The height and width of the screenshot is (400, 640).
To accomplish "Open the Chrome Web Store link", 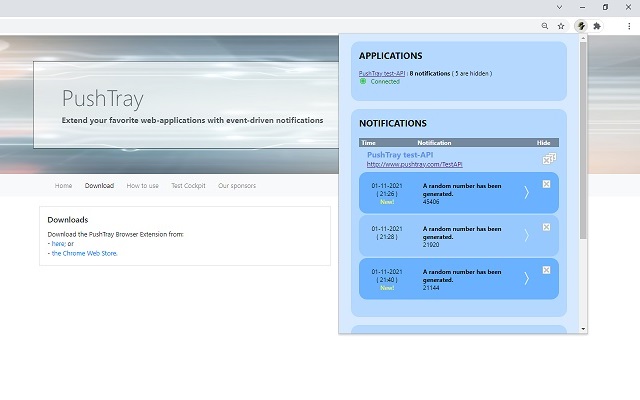I will [x=84, y=253].
